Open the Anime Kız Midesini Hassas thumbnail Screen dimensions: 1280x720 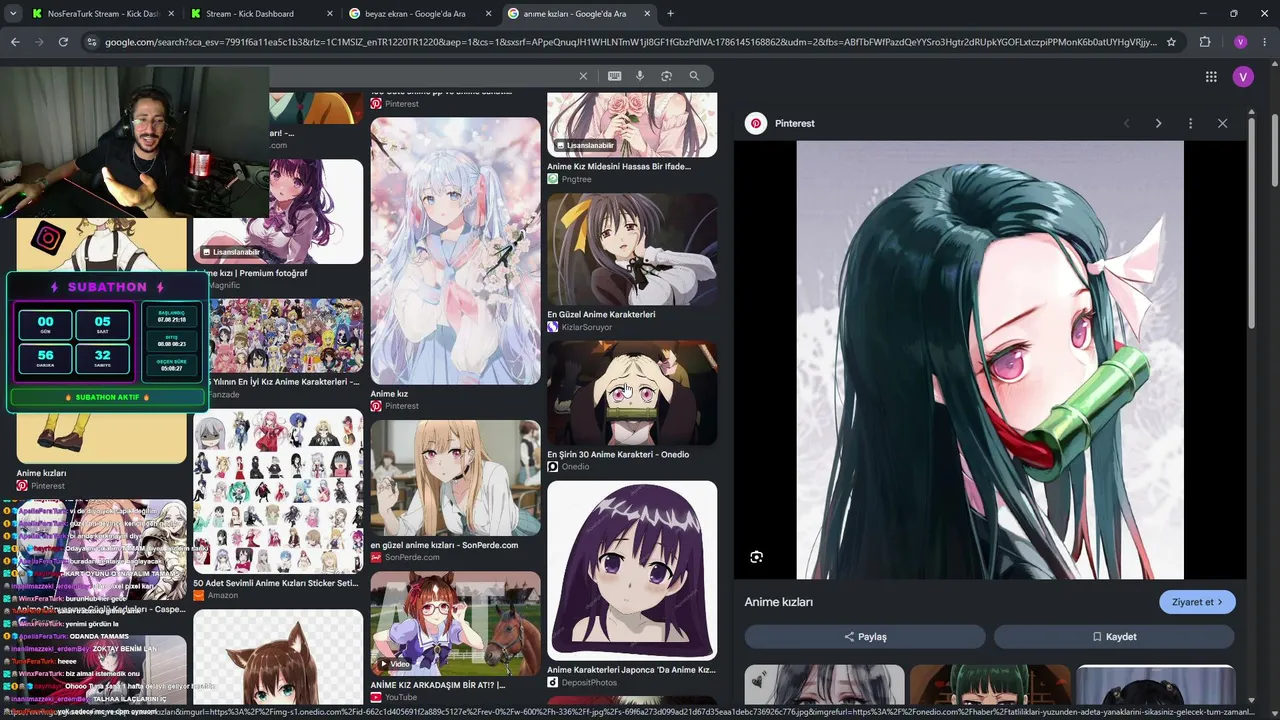632,125
